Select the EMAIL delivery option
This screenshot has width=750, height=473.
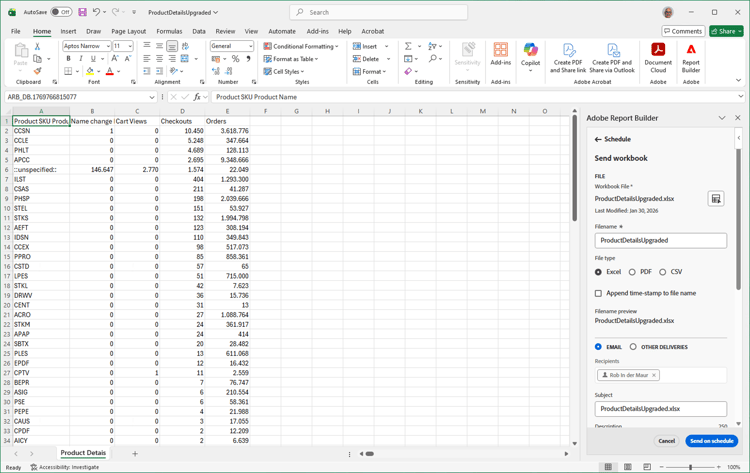pos(598,347)
